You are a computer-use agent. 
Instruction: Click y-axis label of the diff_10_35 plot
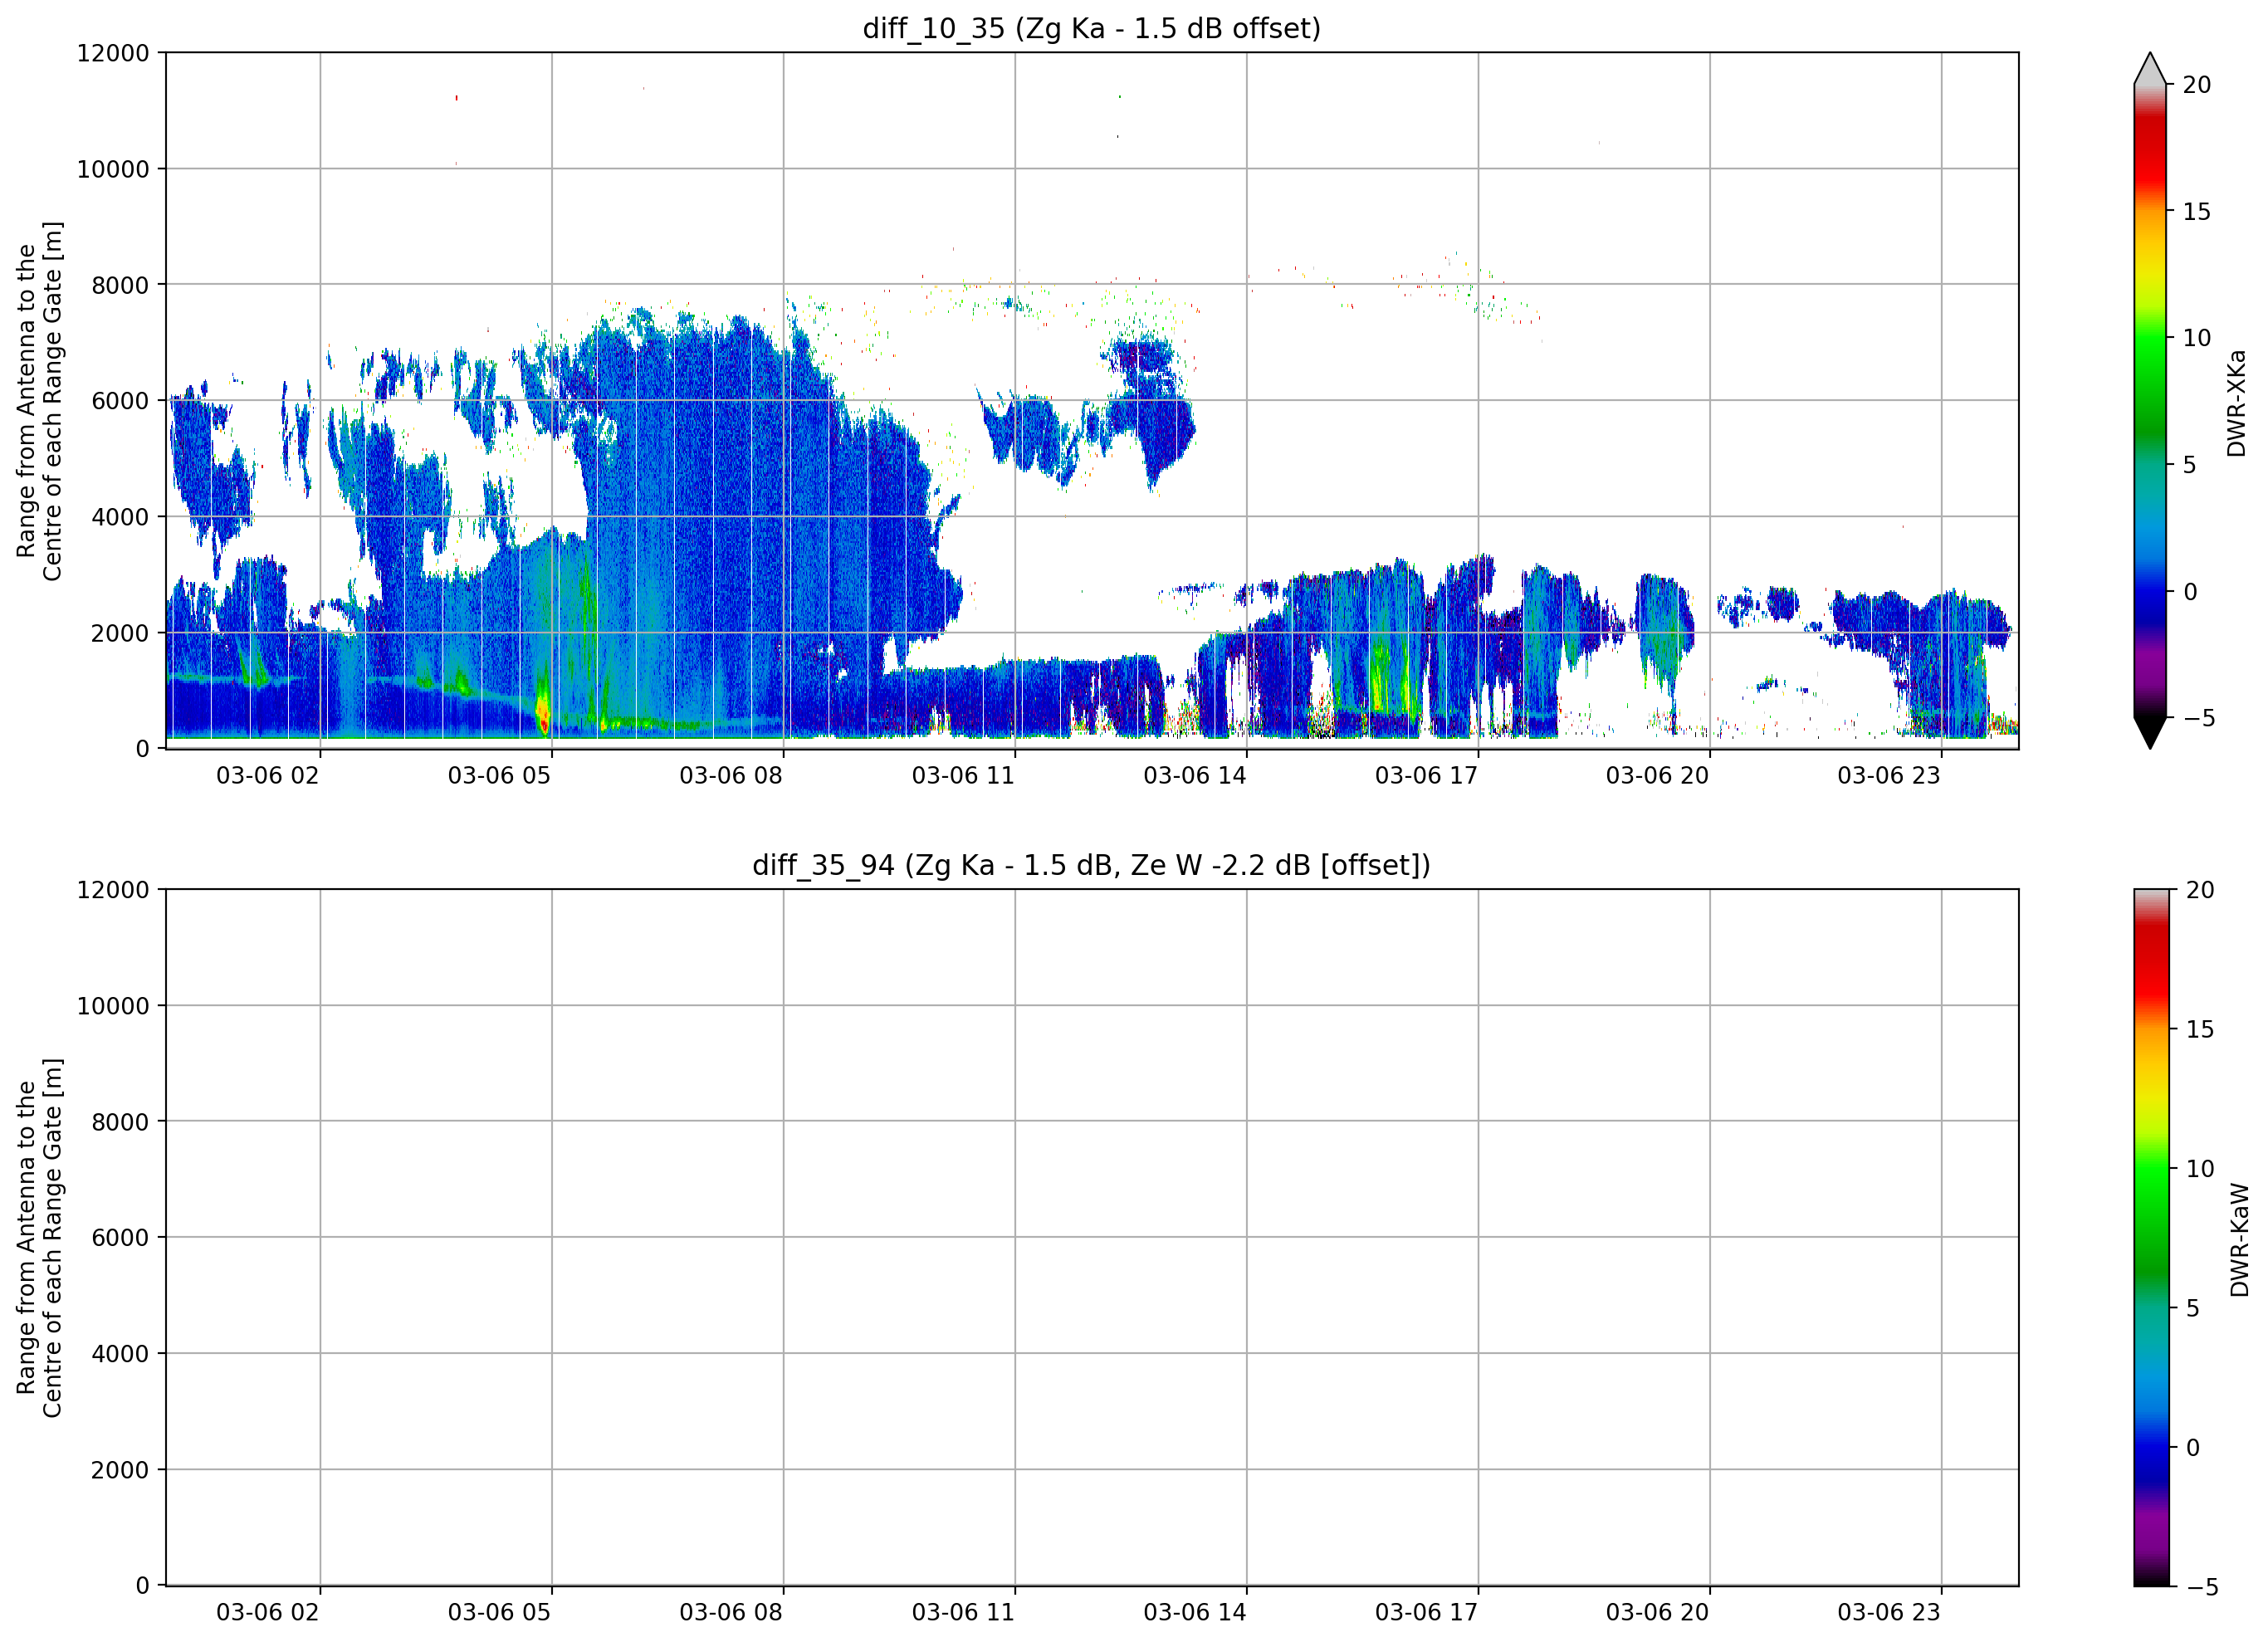39,401
